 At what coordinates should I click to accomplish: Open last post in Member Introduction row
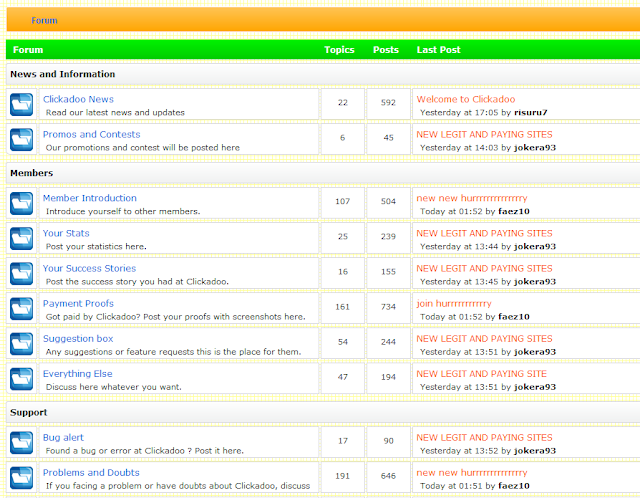(472, 198)
